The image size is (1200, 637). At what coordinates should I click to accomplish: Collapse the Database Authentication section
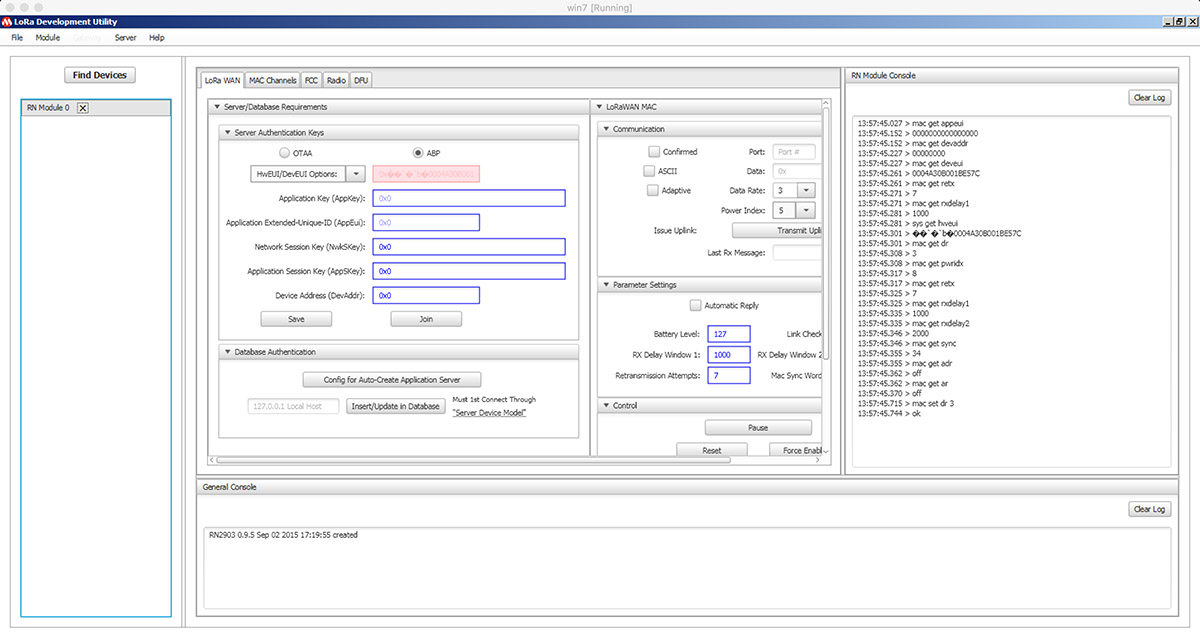click(226, 352)
